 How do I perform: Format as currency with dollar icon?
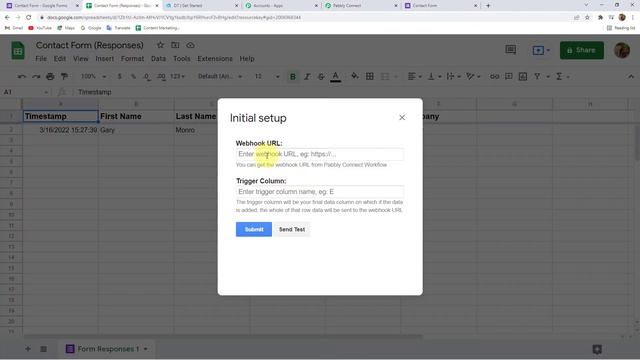coord(119,76)
